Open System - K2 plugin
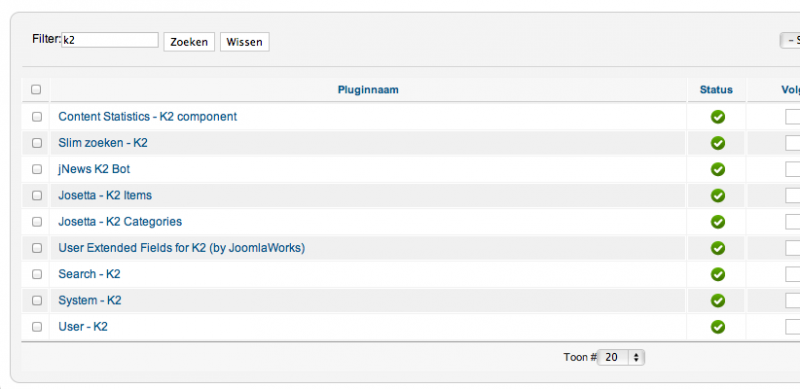 click(x=90, y=300)
